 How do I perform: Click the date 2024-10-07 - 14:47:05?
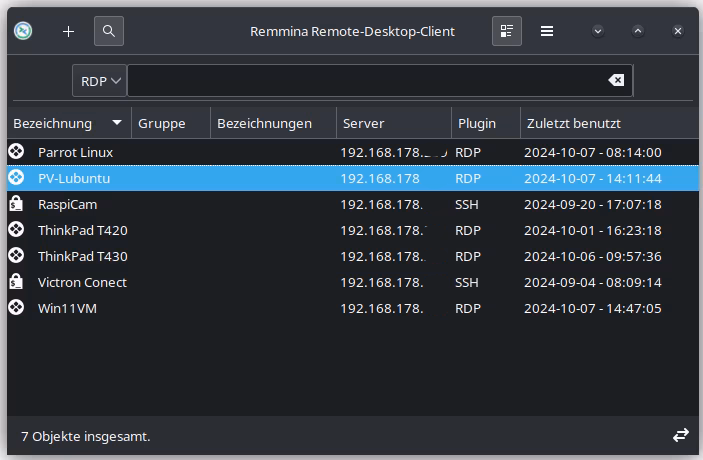point(593,308)
